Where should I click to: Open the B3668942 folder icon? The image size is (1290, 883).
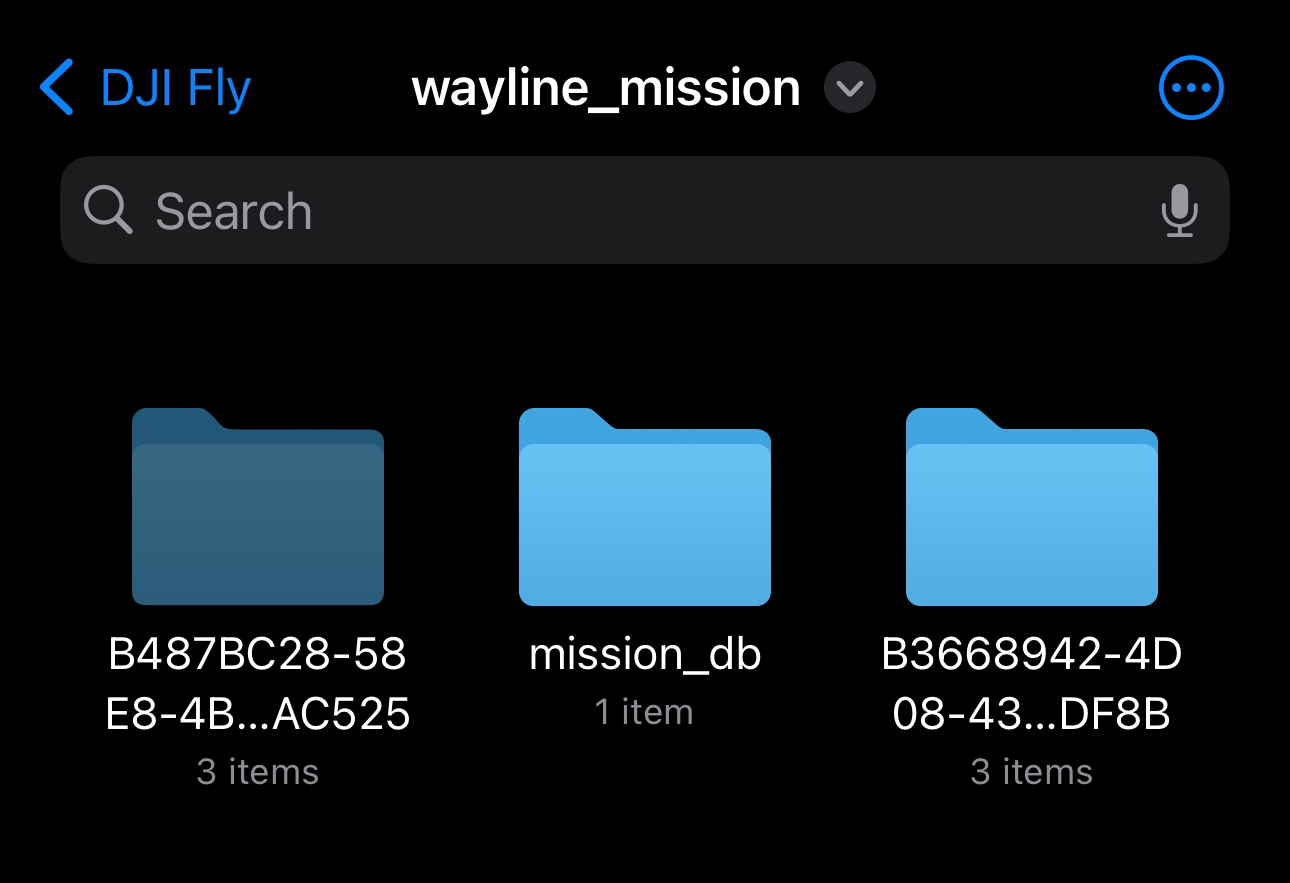tap(1032, 507)
